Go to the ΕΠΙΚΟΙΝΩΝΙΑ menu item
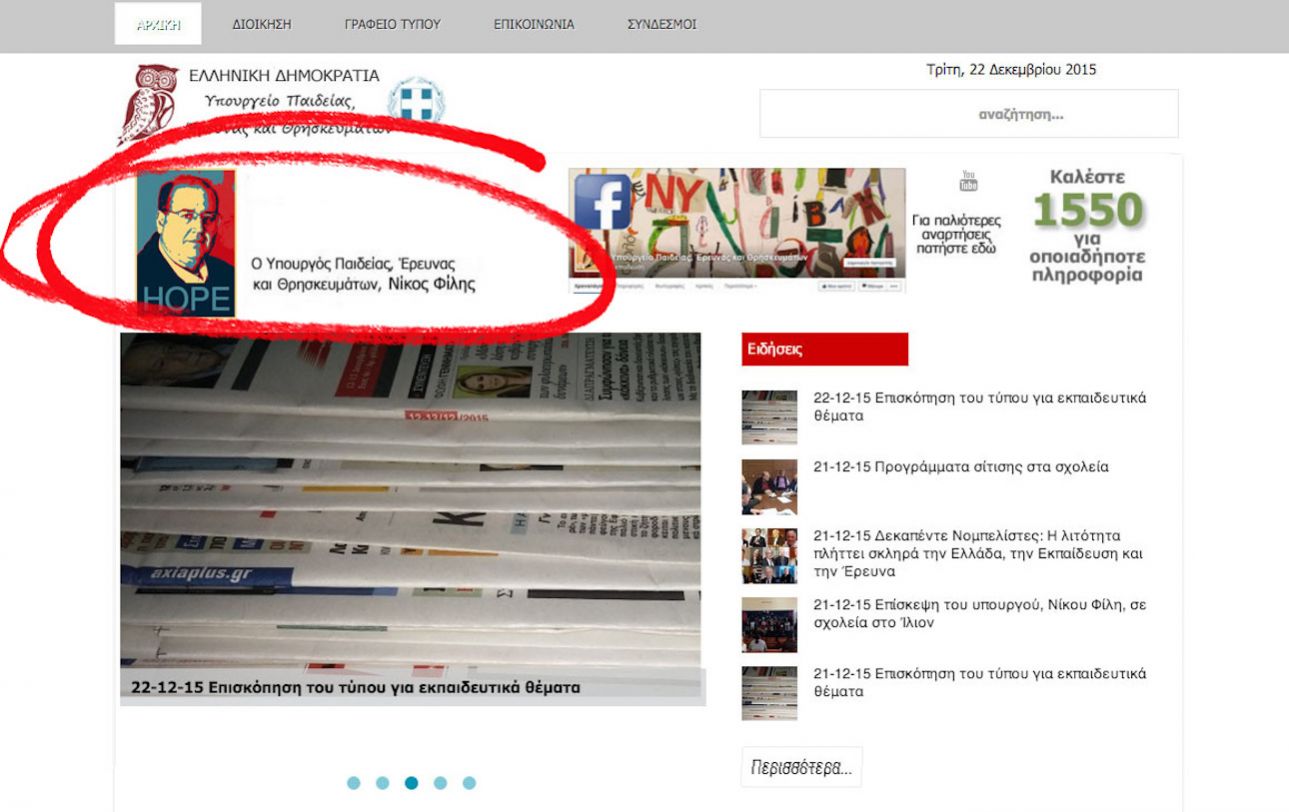Image resolution: width=1289 pixels, height=812 pixels. tap(534, 25)
